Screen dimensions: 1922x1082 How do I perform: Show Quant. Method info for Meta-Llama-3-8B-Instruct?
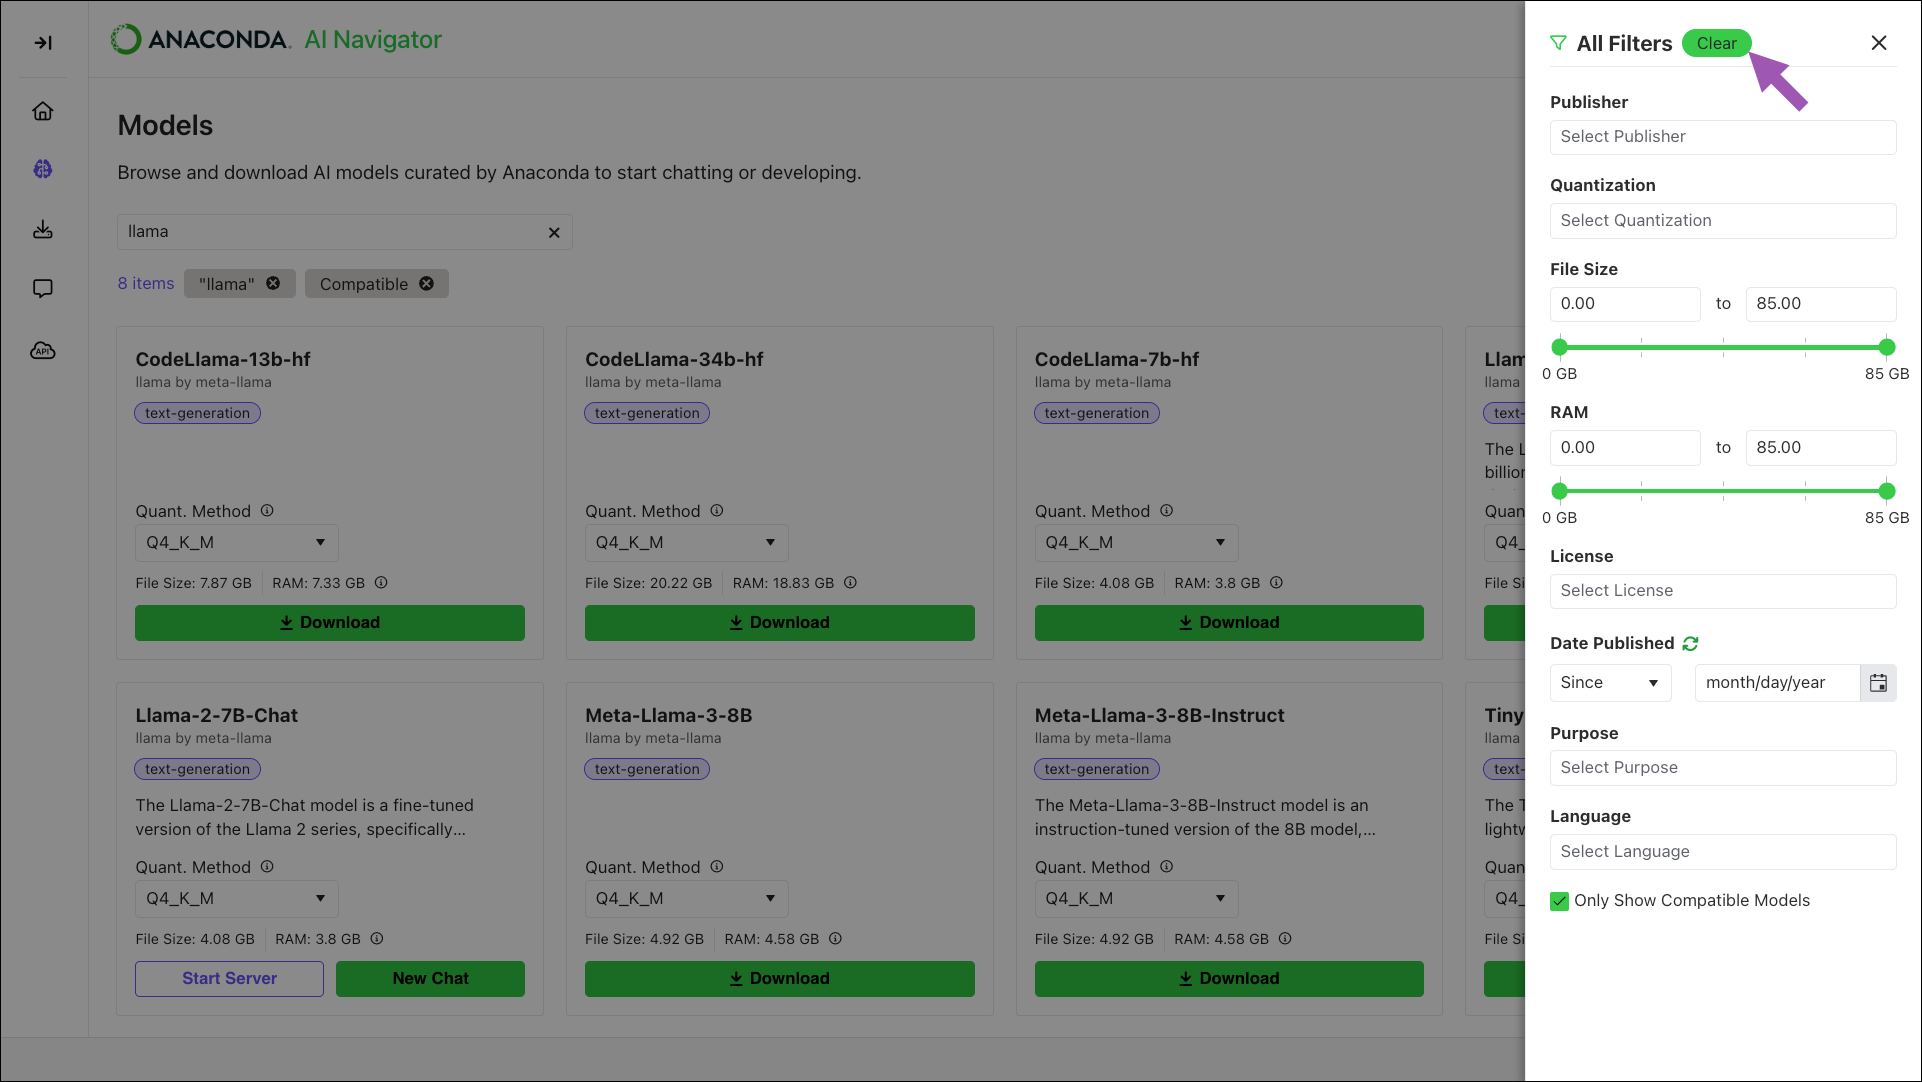pos(1167,866)
